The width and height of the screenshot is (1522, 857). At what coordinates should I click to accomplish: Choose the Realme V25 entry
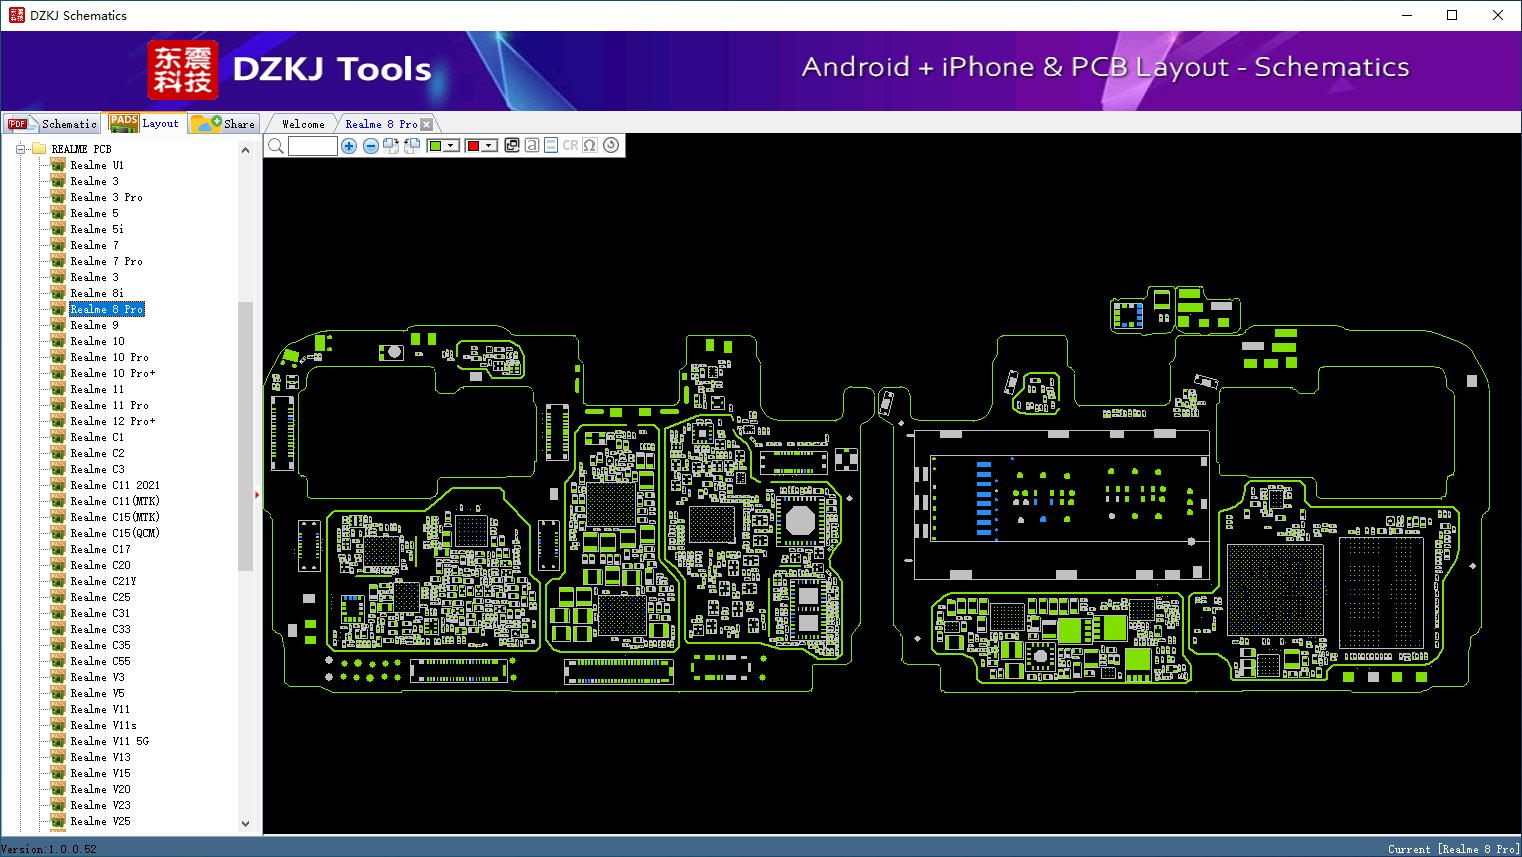coord(100,821)
